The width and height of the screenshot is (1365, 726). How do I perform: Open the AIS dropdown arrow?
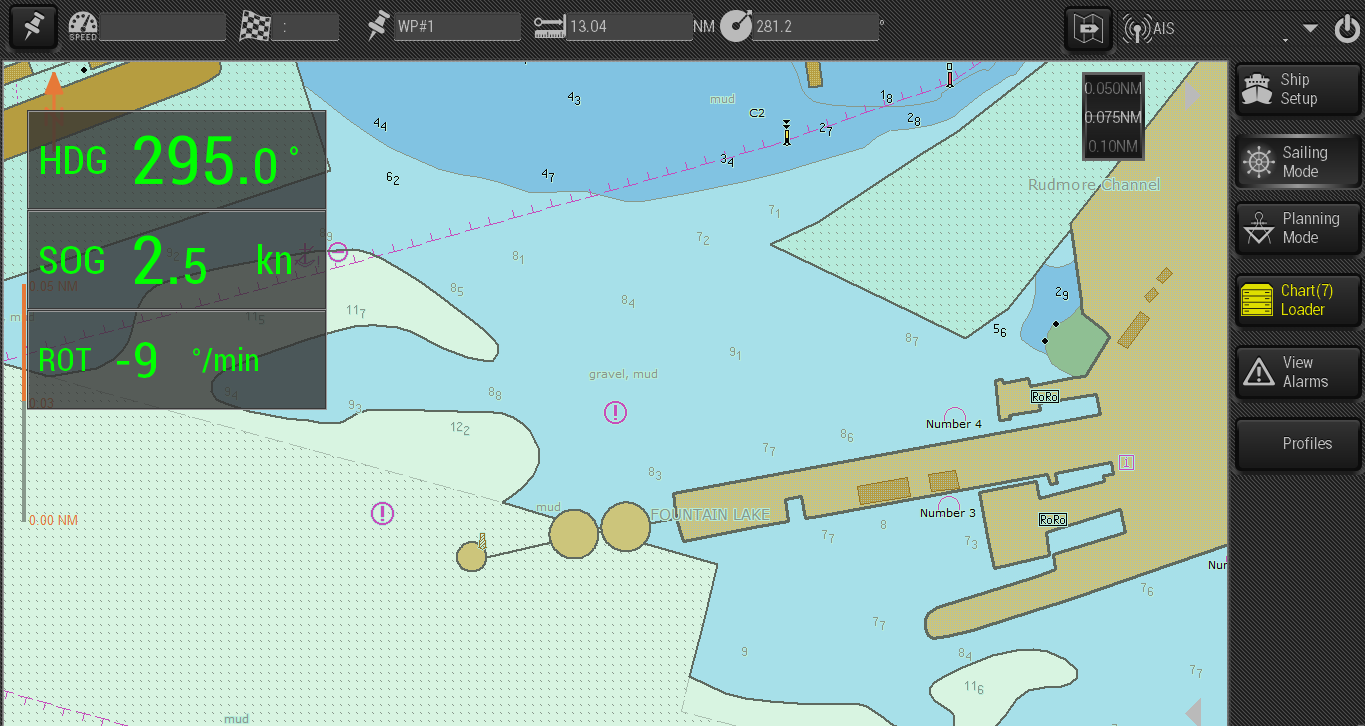coord(1311,28)
